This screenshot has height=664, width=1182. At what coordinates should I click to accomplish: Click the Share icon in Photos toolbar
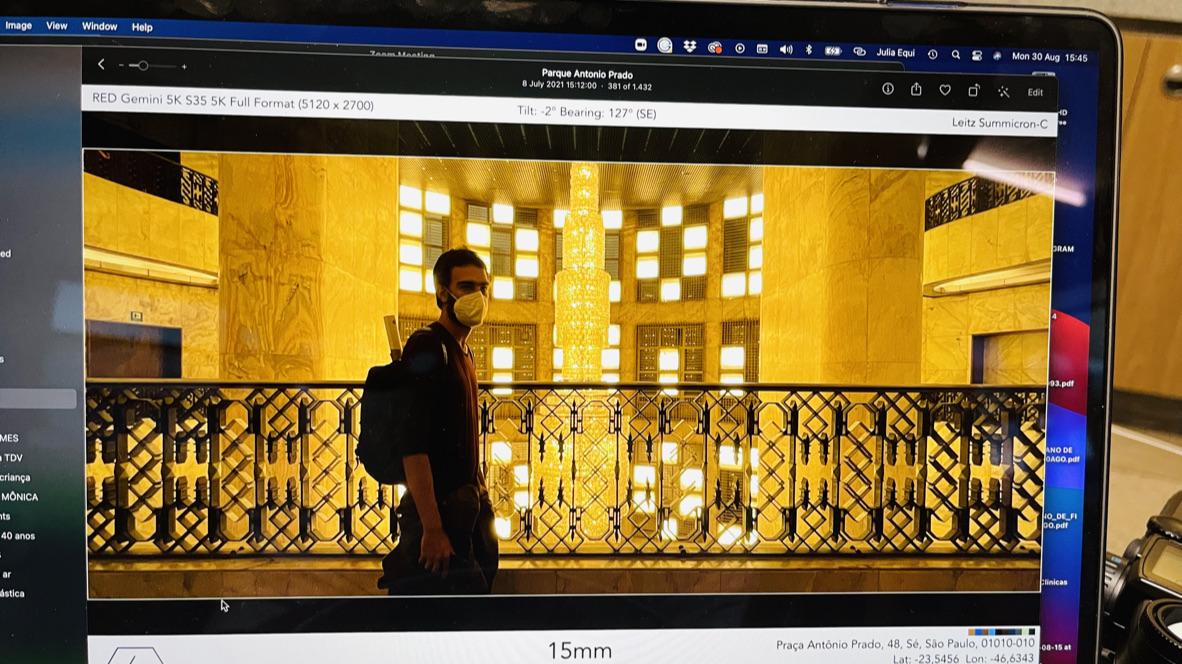tap(916, 89)
